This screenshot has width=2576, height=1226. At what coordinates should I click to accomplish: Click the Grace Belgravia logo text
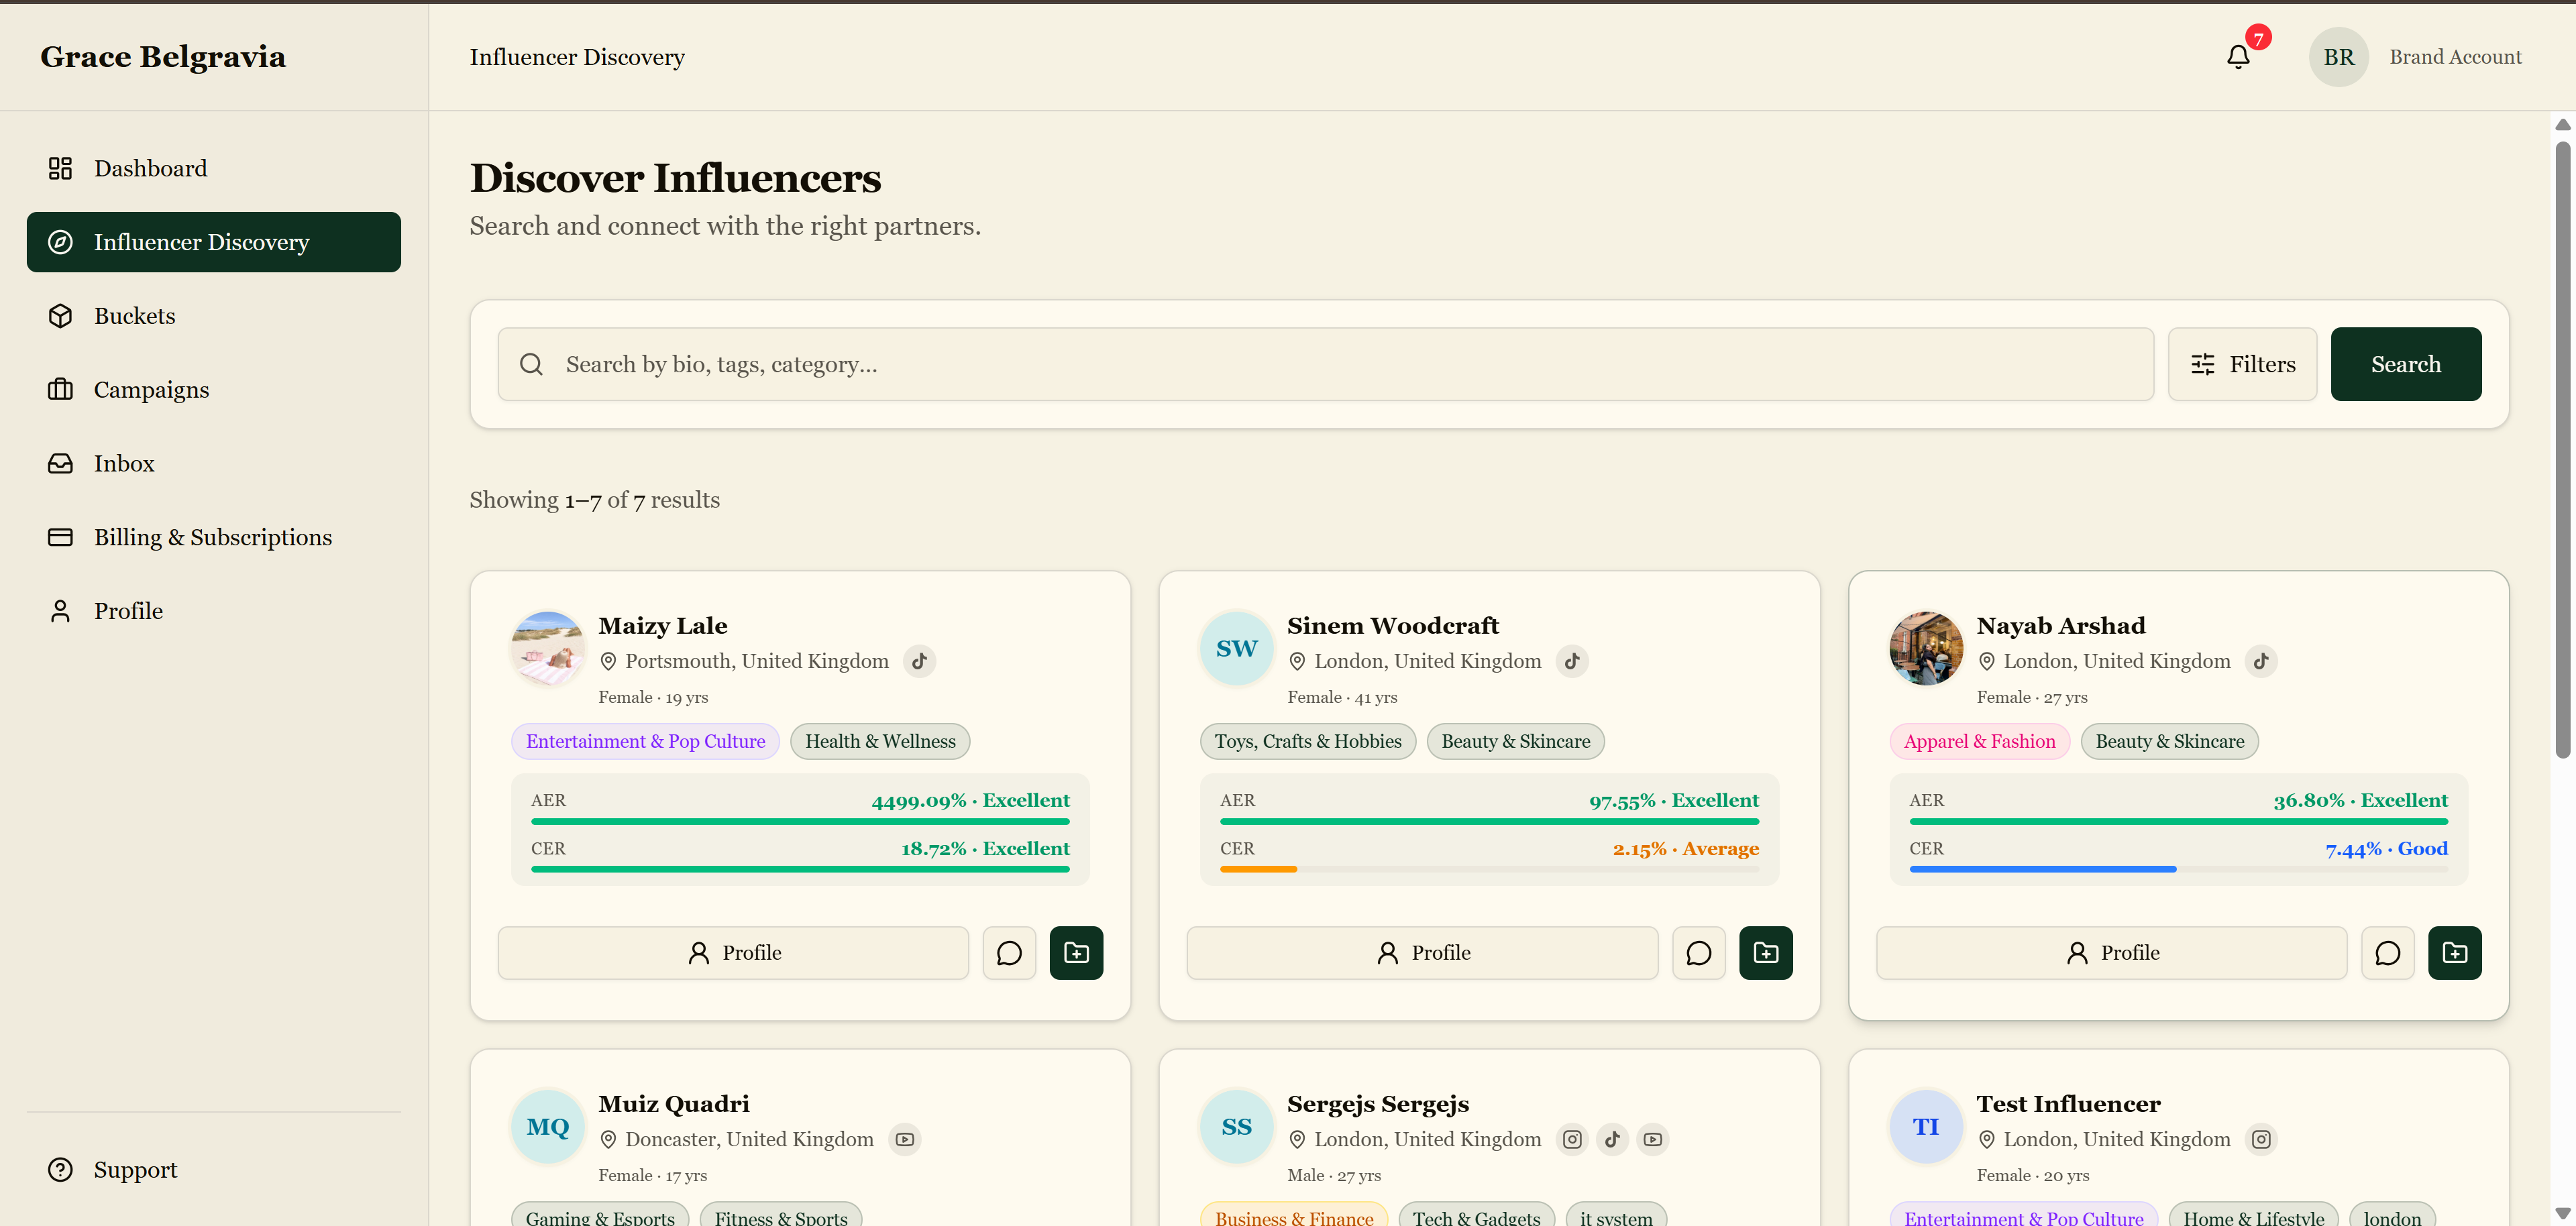[x=163, y=57]
